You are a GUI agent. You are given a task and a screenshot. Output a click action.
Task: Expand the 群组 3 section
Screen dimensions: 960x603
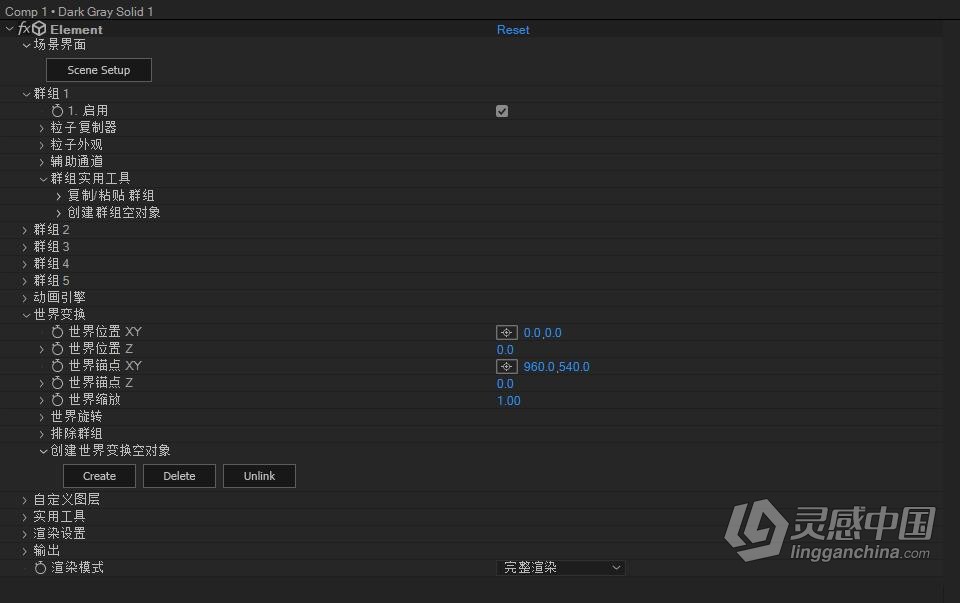pos(24,247)
